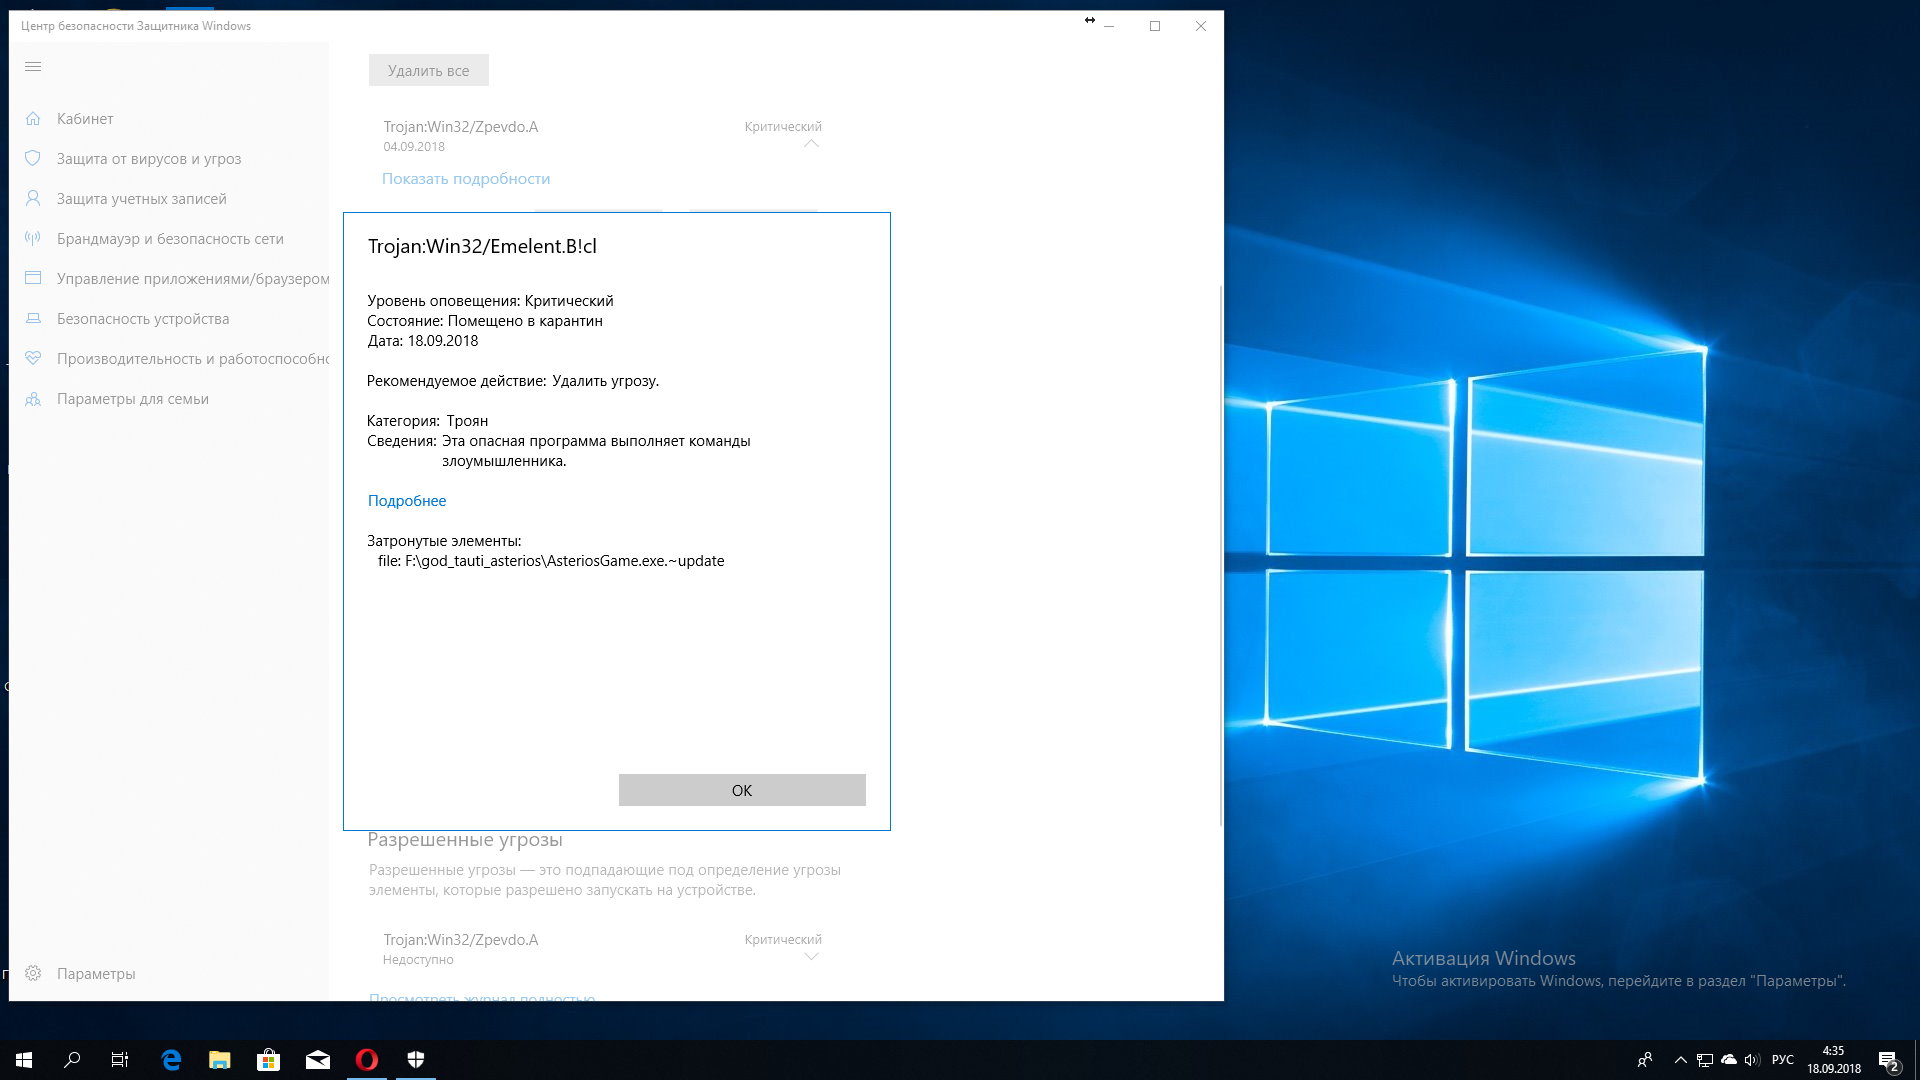Open taskbar Search magnifier
The image size is (1920, 1080).
coord(72,1060)
